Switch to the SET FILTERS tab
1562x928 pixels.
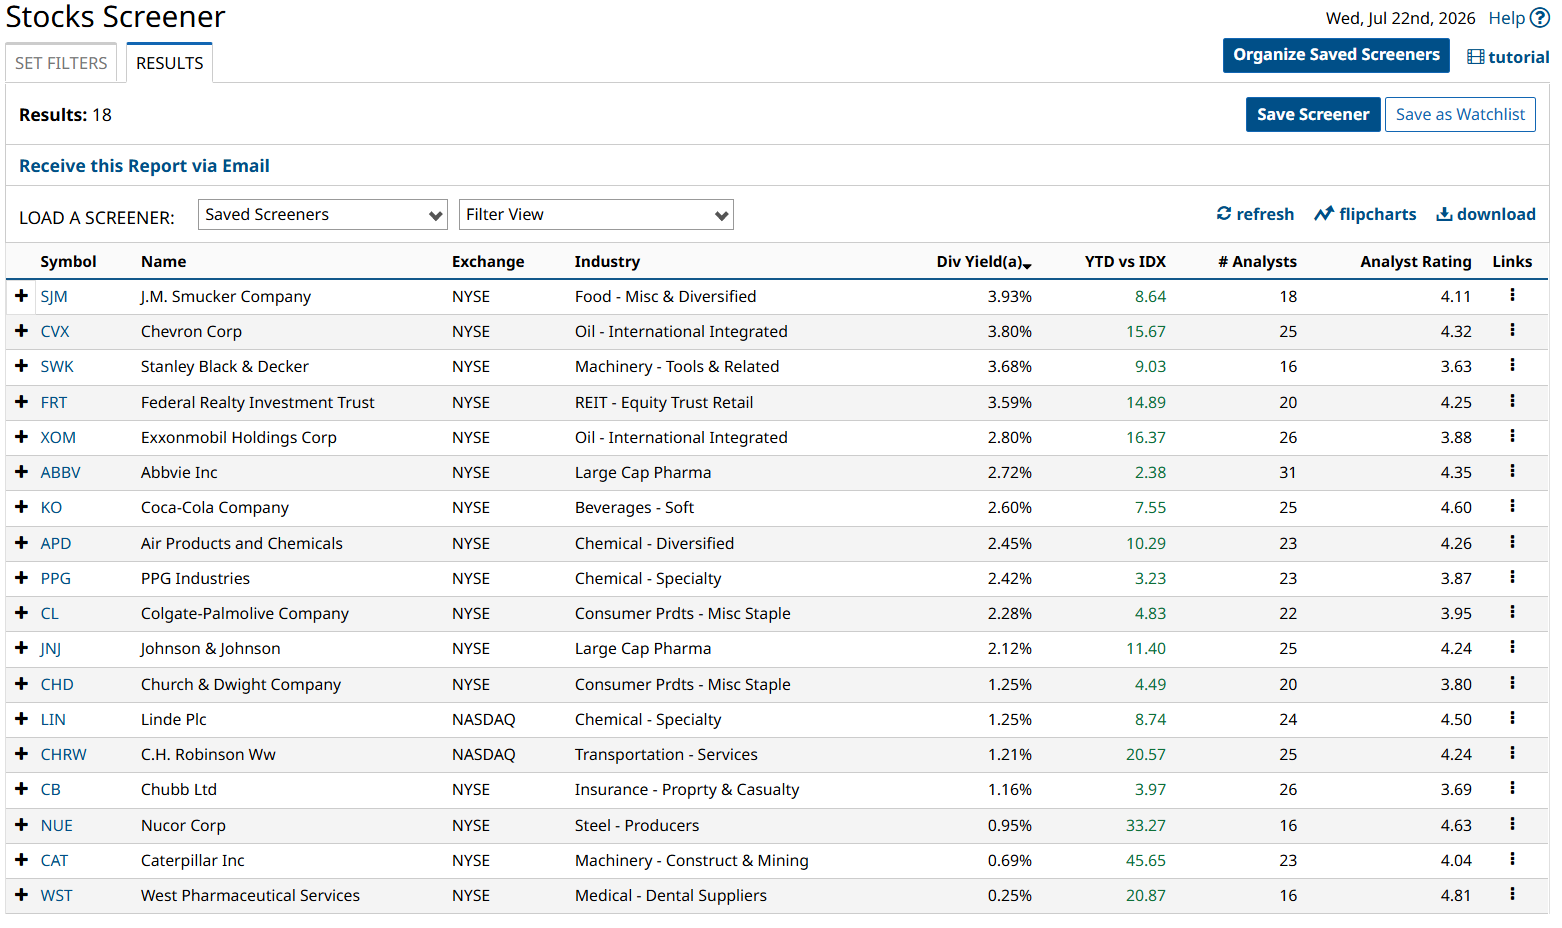coord(61,63)
